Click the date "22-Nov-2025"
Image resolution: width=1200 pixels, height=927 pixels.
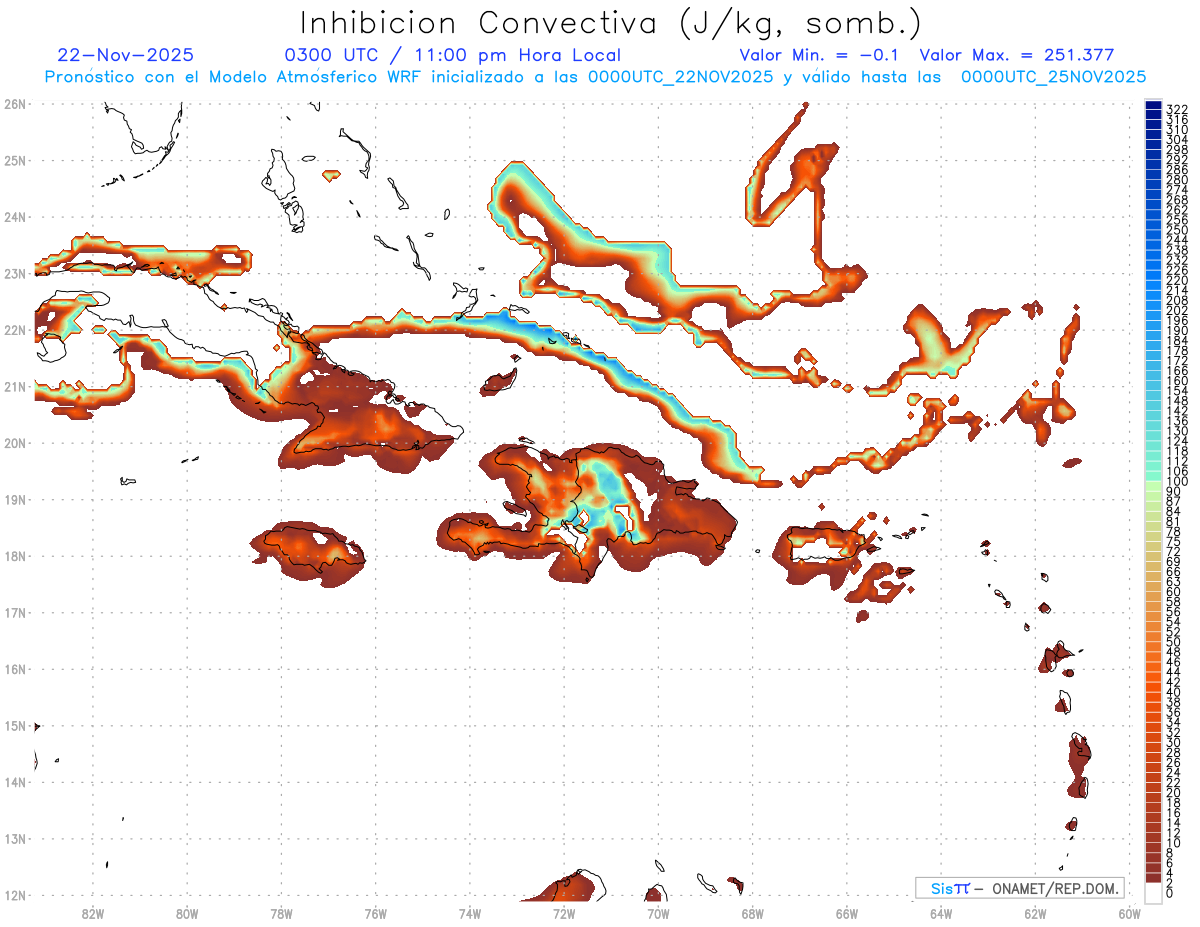126,56
